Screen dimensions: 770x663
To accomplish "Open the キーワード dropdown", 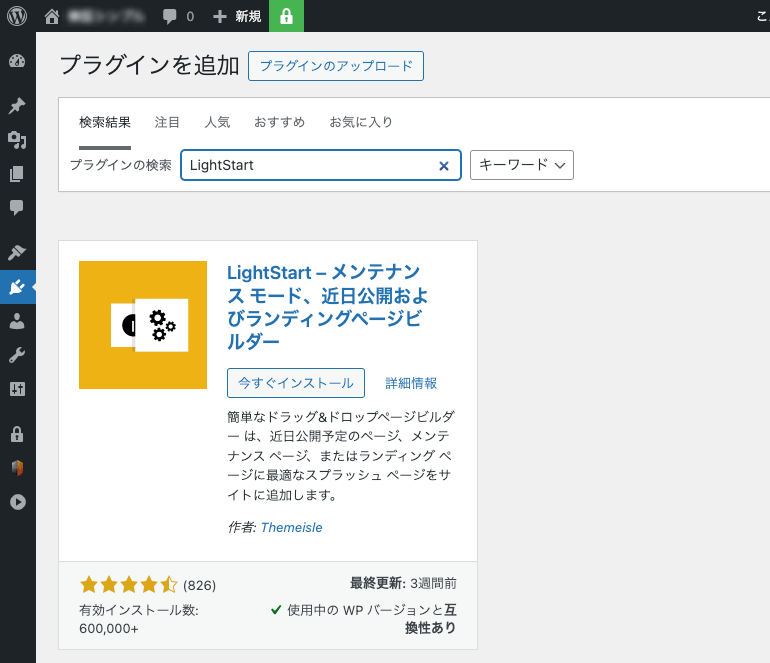I will [522, 165].
